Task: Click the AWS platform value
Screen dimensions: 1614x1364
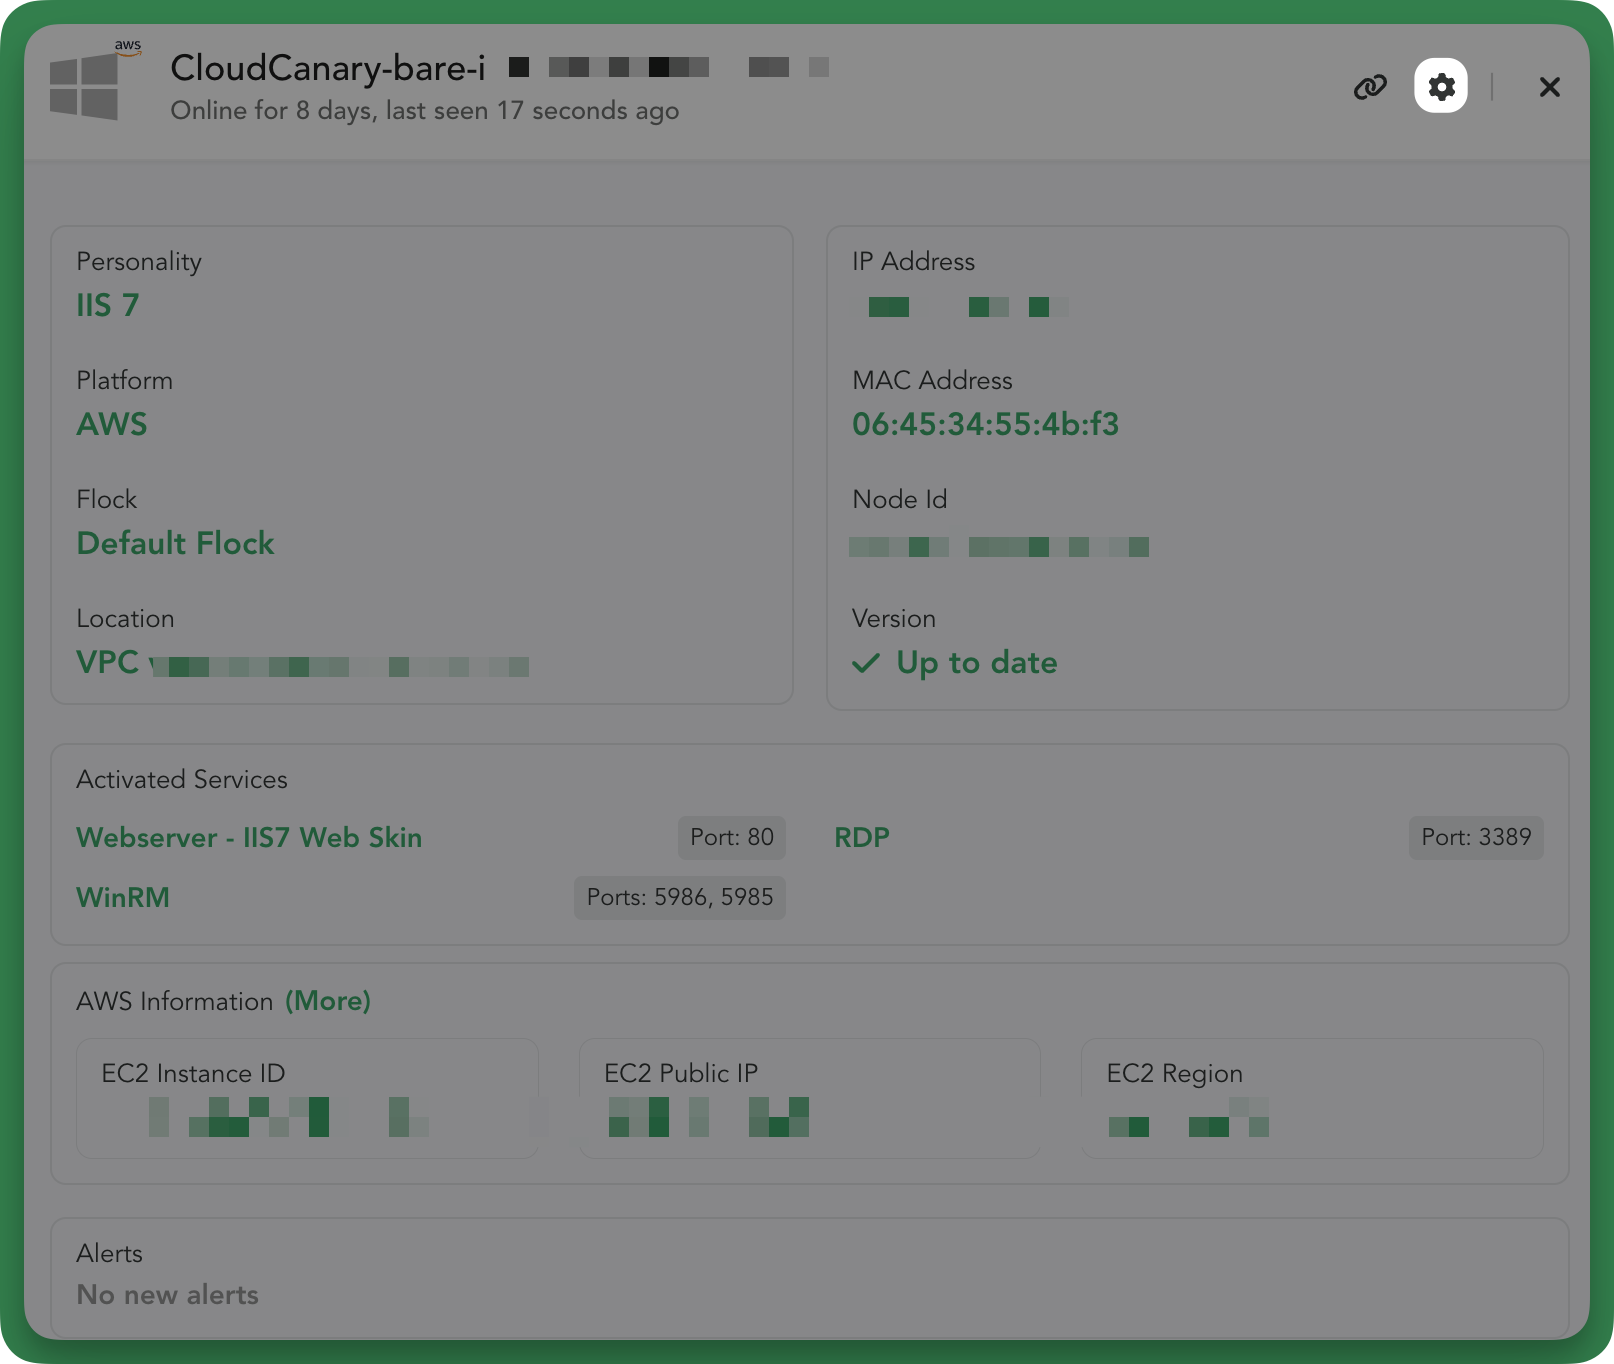Action: (112, 424)
